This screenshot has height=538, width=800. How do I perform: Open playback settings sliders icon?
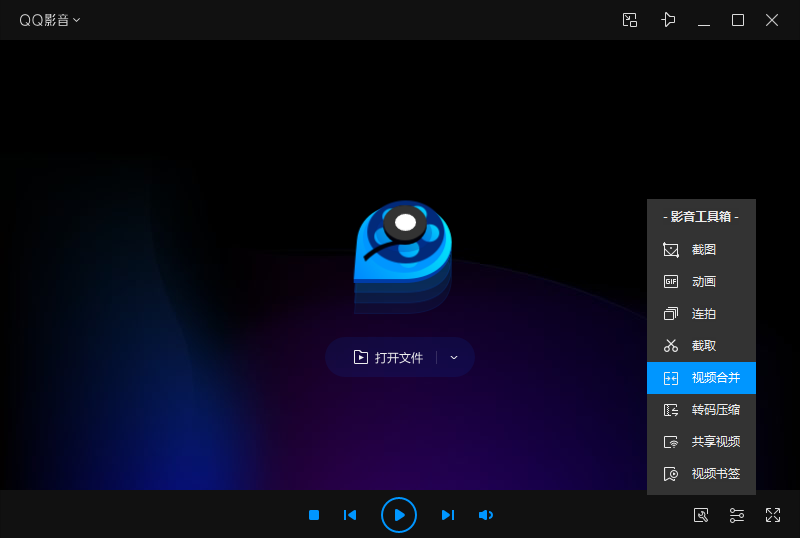tap(737, 515)
